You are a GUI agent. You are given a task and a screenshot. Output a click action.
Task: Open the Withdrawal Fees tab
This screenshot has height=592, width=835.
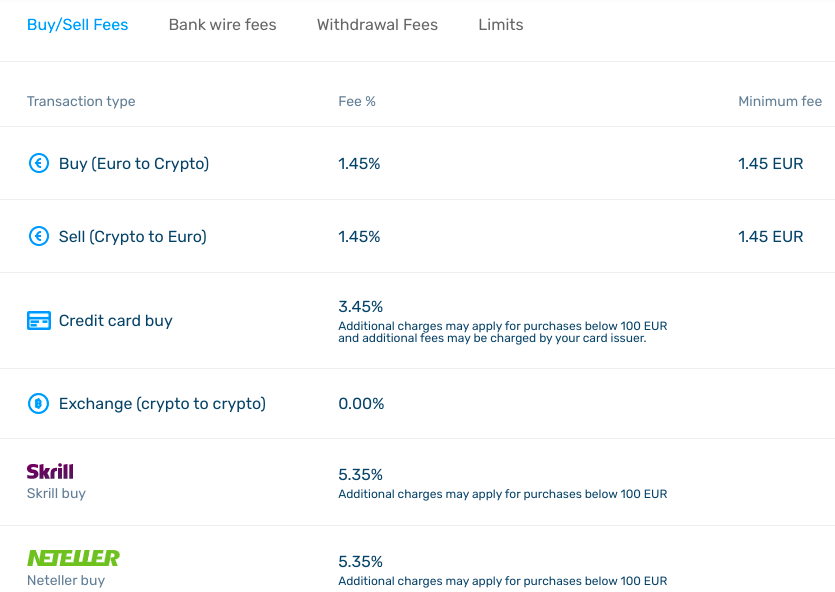(377, 24)
